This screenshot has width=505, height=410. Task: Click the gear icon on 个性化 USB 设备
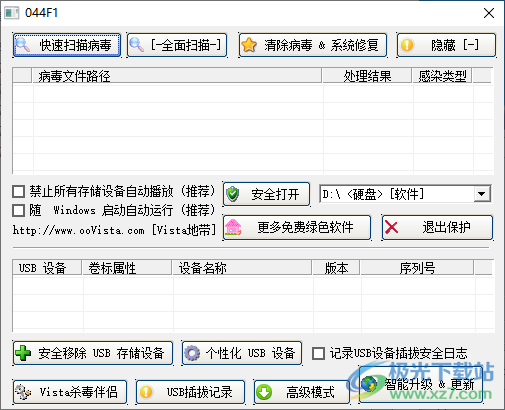pos(192,353)
